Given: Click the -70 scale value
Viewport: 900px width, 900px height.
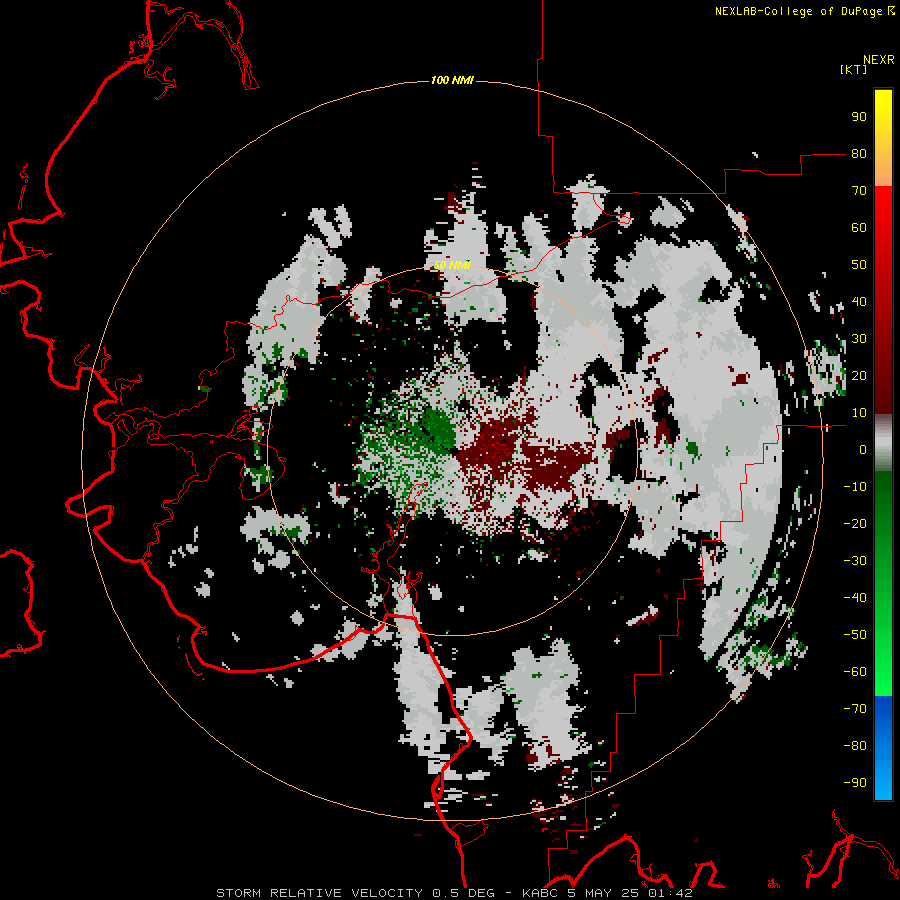Looking at the screenshot, I should pyautogui.click(x=855, y=709).
